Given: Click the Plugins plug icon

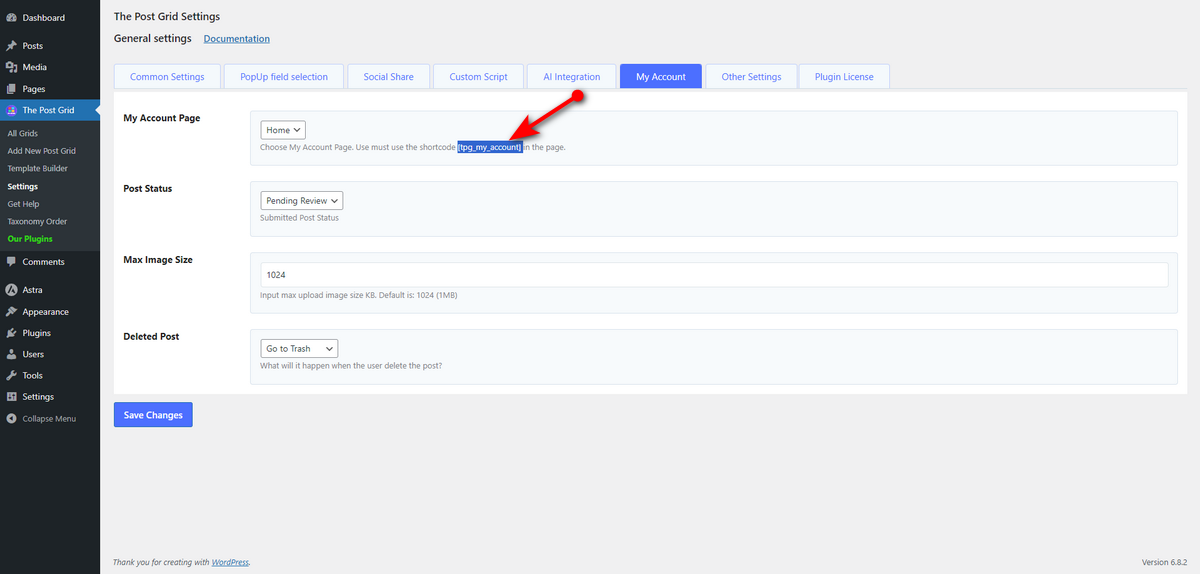Looking at the screenshot, I should tap(11, 333).
